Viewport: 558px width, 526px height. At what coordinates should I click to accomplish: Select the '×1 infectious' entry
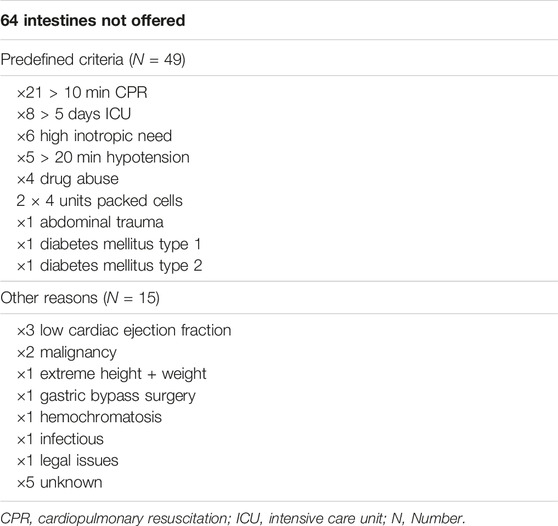(x=60, y=439)
